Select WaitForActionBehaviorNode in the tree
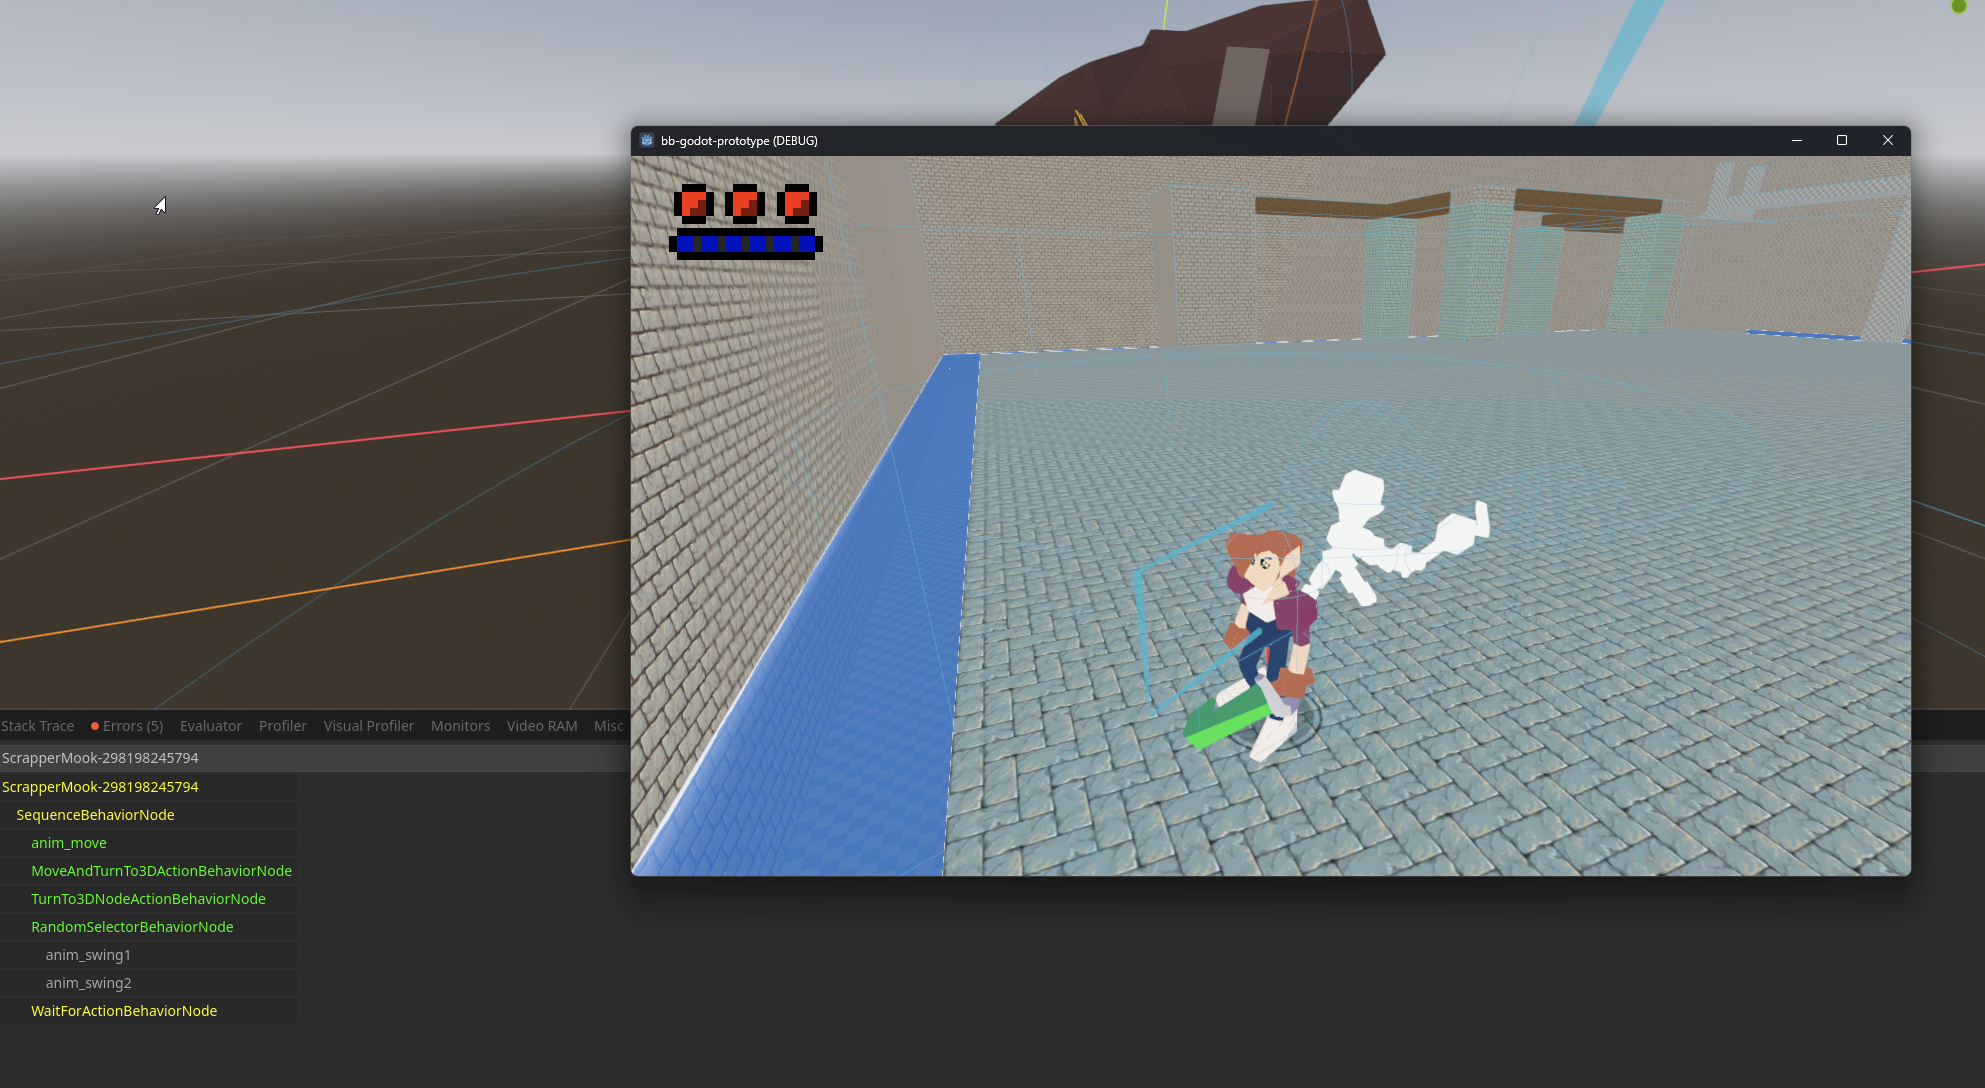The image size is (1985, 1088). (124, 1011)
